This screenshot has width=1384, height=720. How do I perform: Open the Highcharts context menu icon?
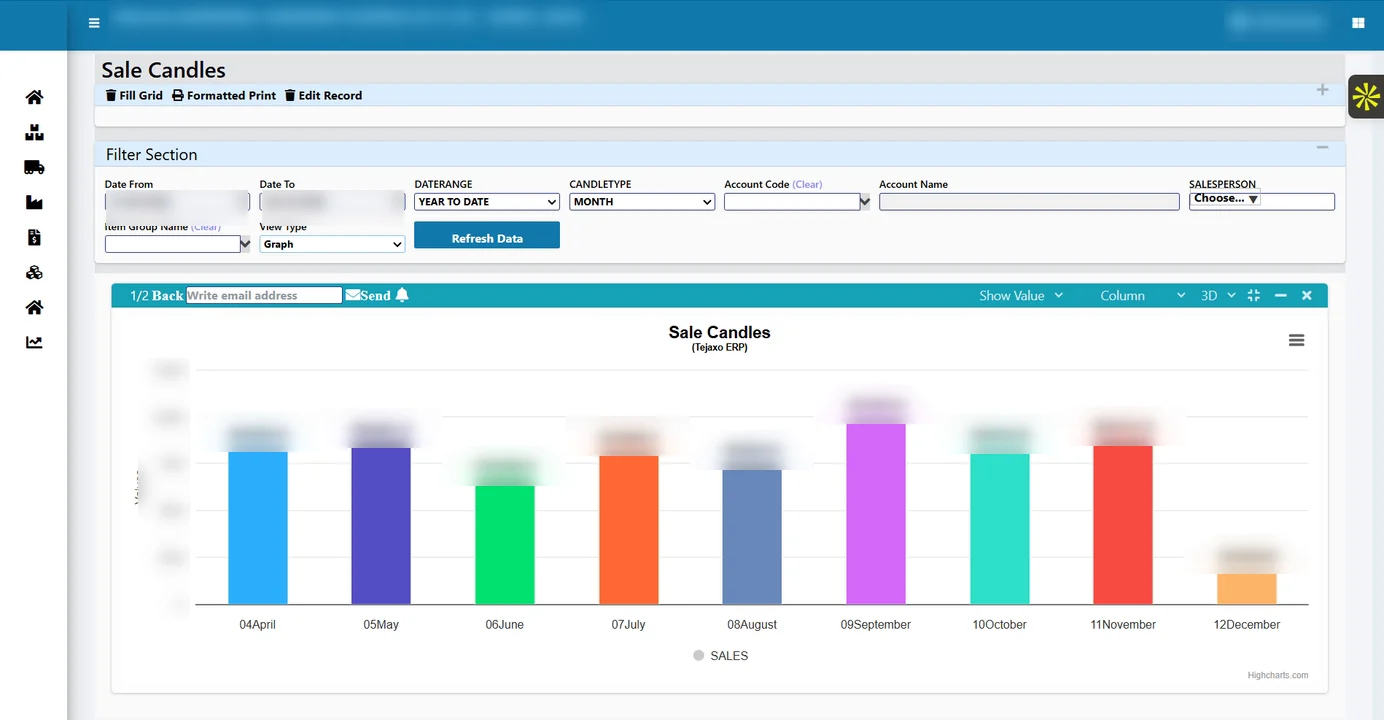[x=1297, y=340]
